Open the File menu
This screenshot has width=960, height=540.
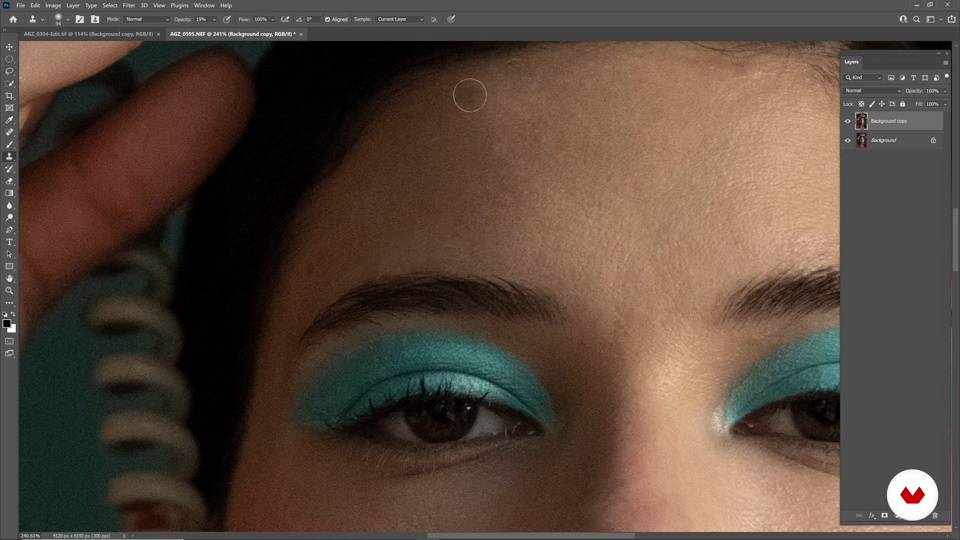[x=20, y=6]
